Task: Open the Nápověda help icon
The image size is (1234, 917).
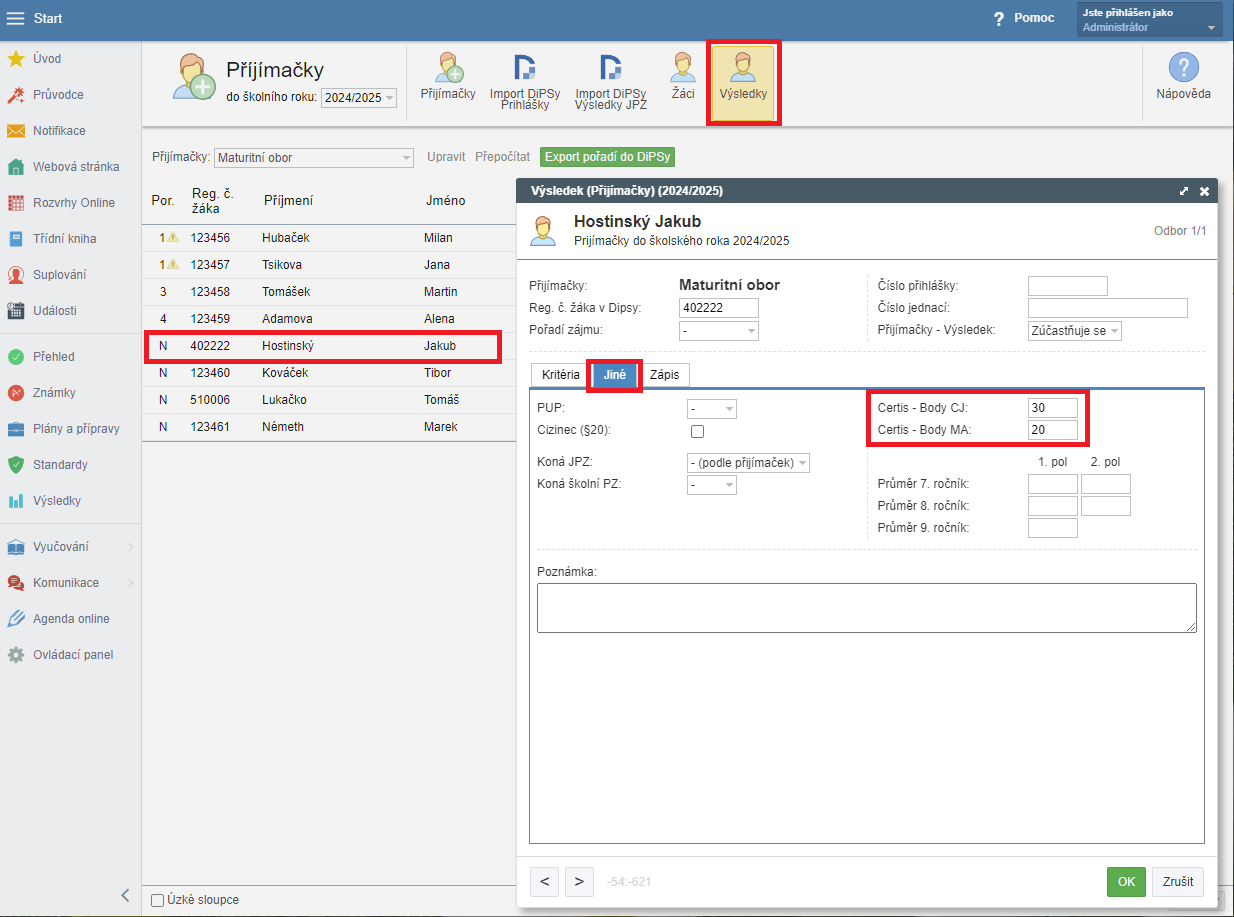Action: [x=1184, y=77]
